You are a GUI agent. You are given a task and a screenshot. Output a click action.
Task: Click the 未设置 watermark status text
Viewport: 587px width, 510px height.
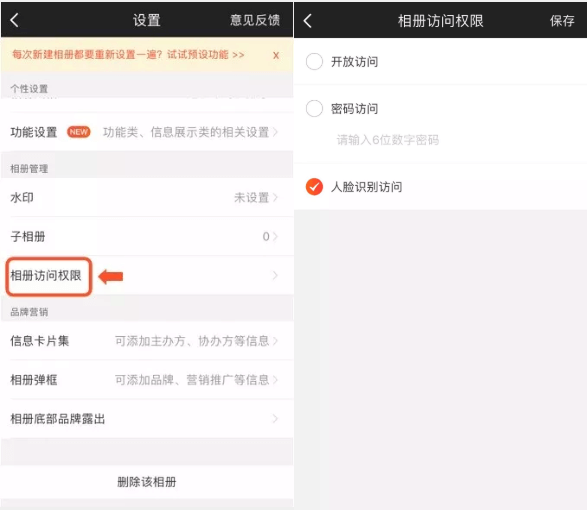point(252,197)
